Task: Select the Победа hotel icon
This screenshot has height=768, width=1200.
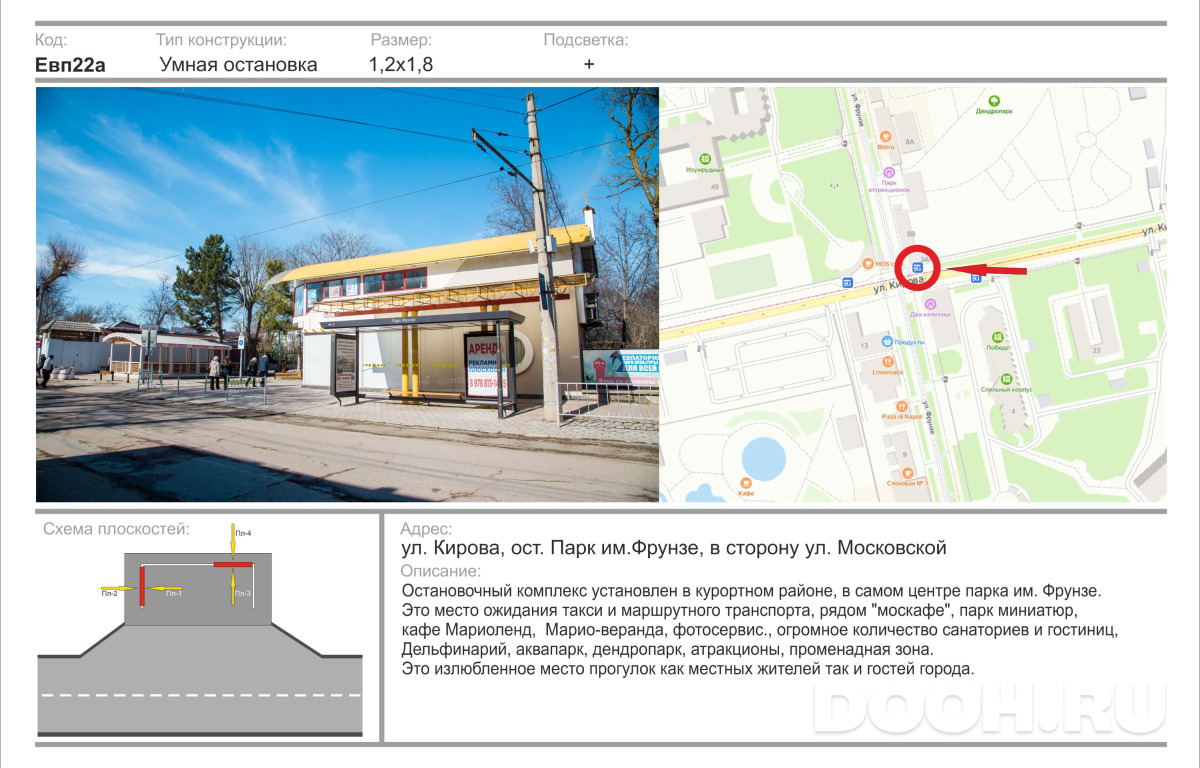Action: click(x=995, y=339)
